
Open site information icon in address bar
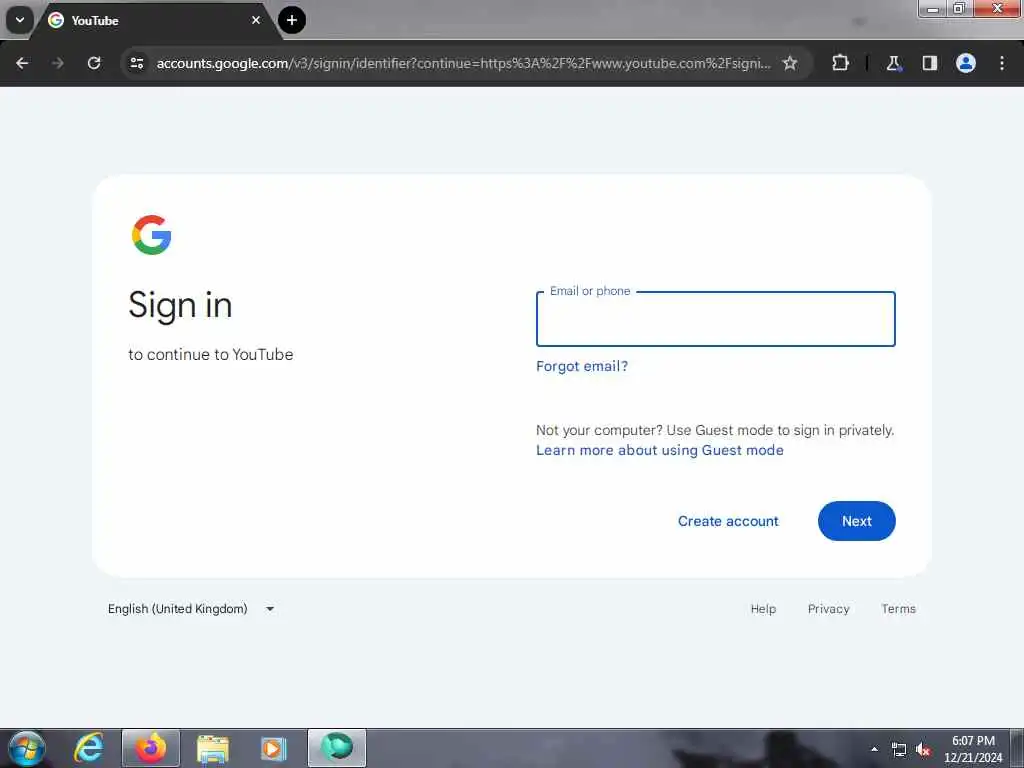(136, 63)
